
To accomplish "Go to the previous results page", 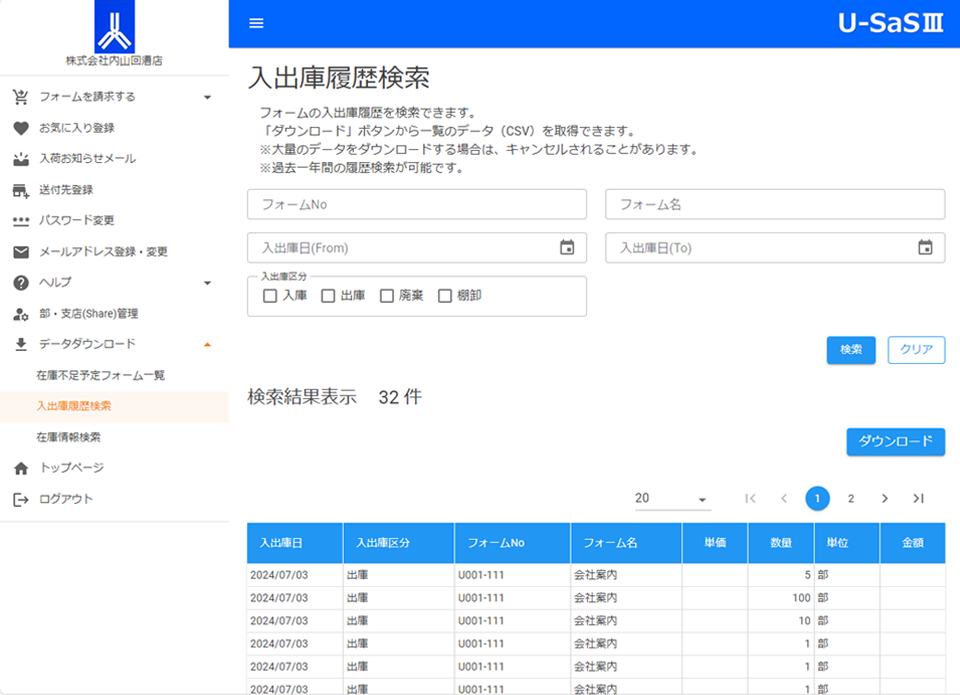I will click(x=784, y=498).
